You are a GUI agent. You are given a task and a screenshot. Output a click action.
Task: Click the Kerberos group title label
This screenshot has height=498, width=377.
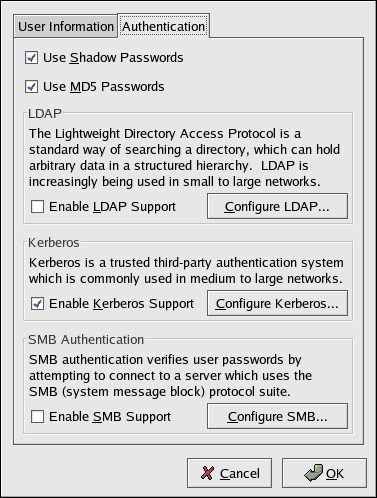pyautogui.click(x=54, y=243)
